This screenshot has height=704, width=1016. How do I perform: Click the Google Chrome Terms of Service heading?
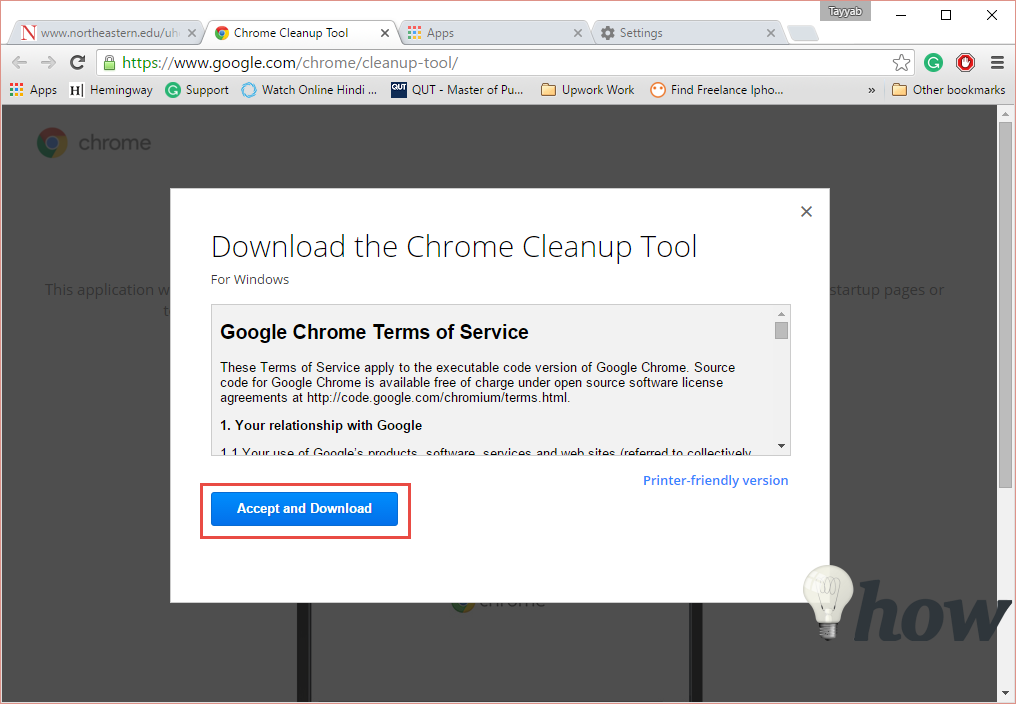(374, 332)
